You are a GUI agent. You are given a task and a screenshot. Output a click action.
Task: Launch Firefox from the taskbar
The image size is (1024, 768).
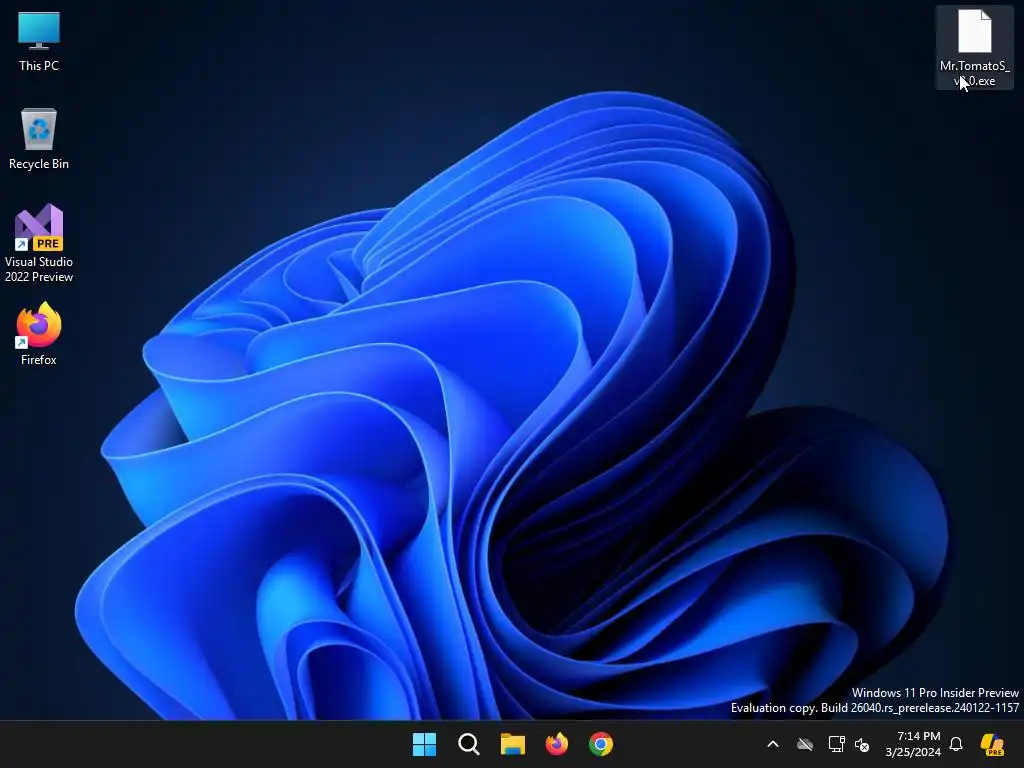(x=556, y=744)
